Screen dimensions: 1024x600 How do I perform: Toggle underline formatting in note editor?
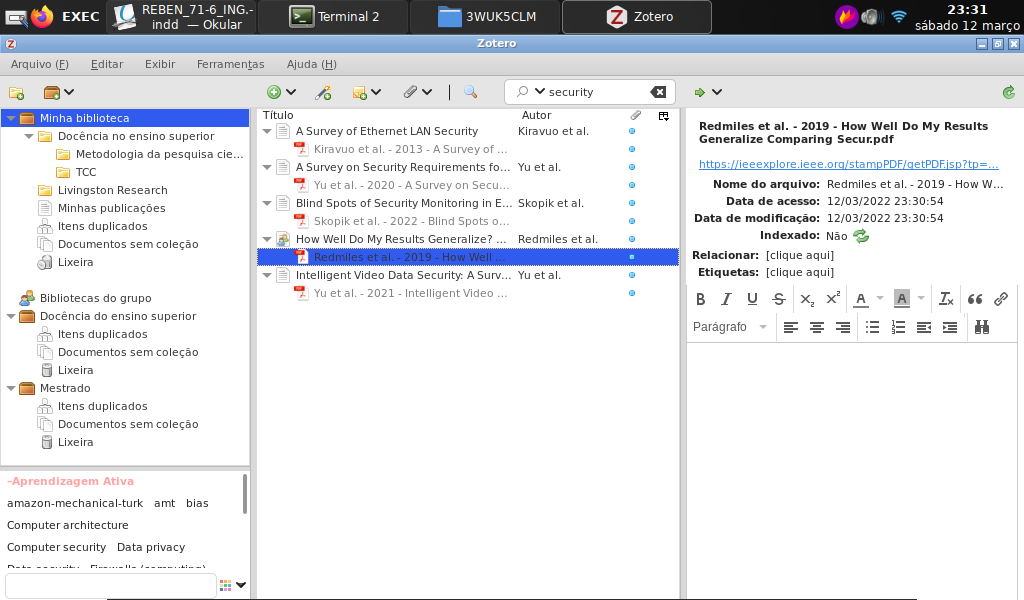click(x=752, y=299)
